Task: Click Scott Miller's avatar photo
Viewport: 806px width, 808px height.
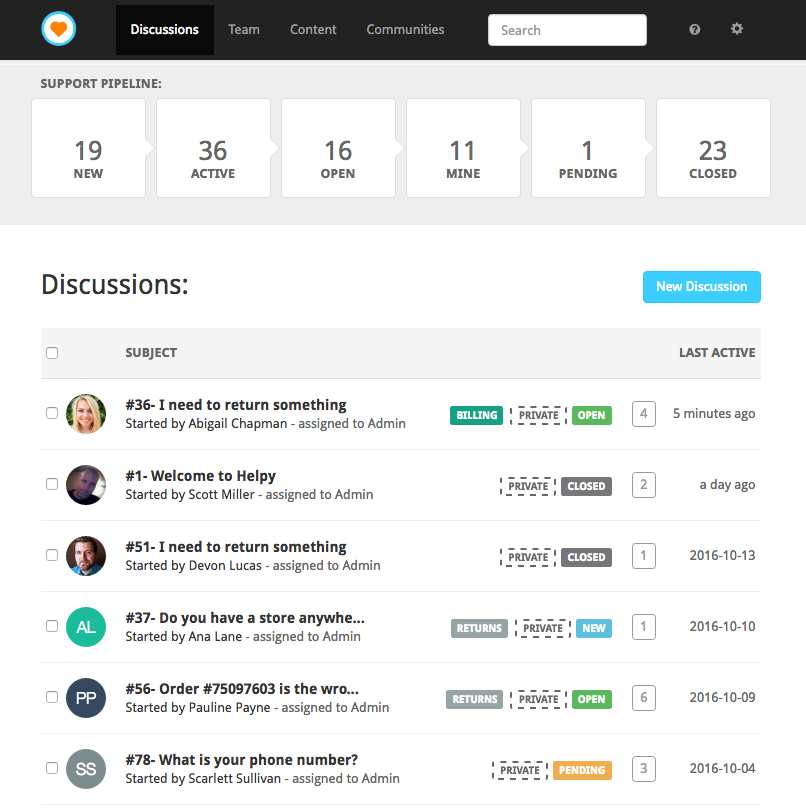Action: pos(86,485)
